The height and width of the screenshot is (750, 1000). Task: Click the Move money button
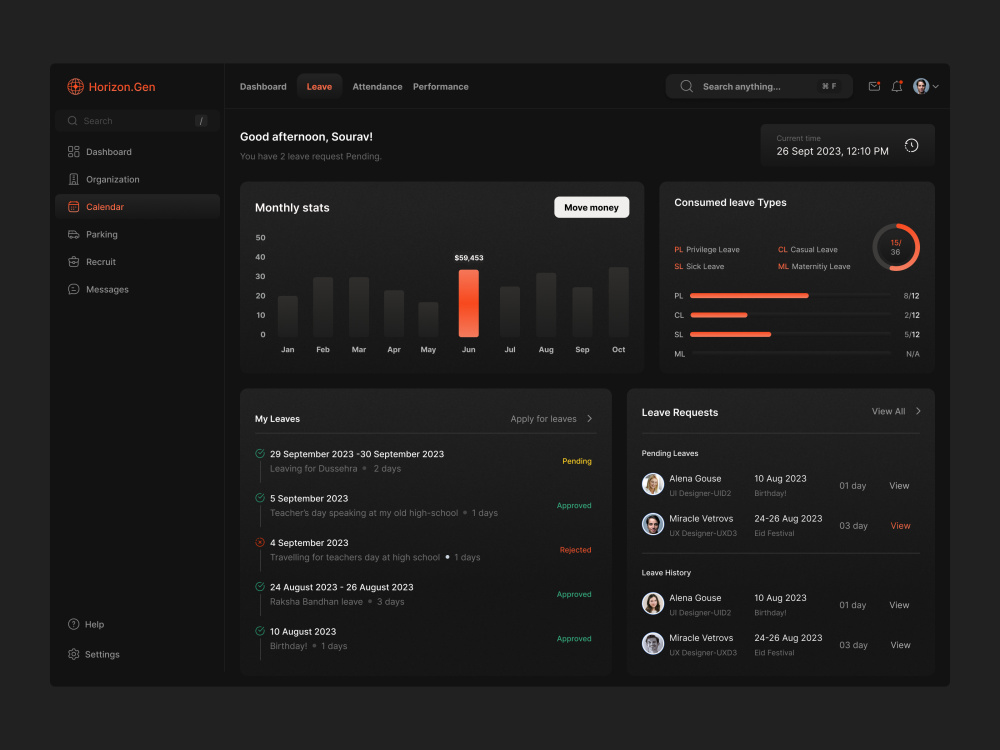point(591,207)
